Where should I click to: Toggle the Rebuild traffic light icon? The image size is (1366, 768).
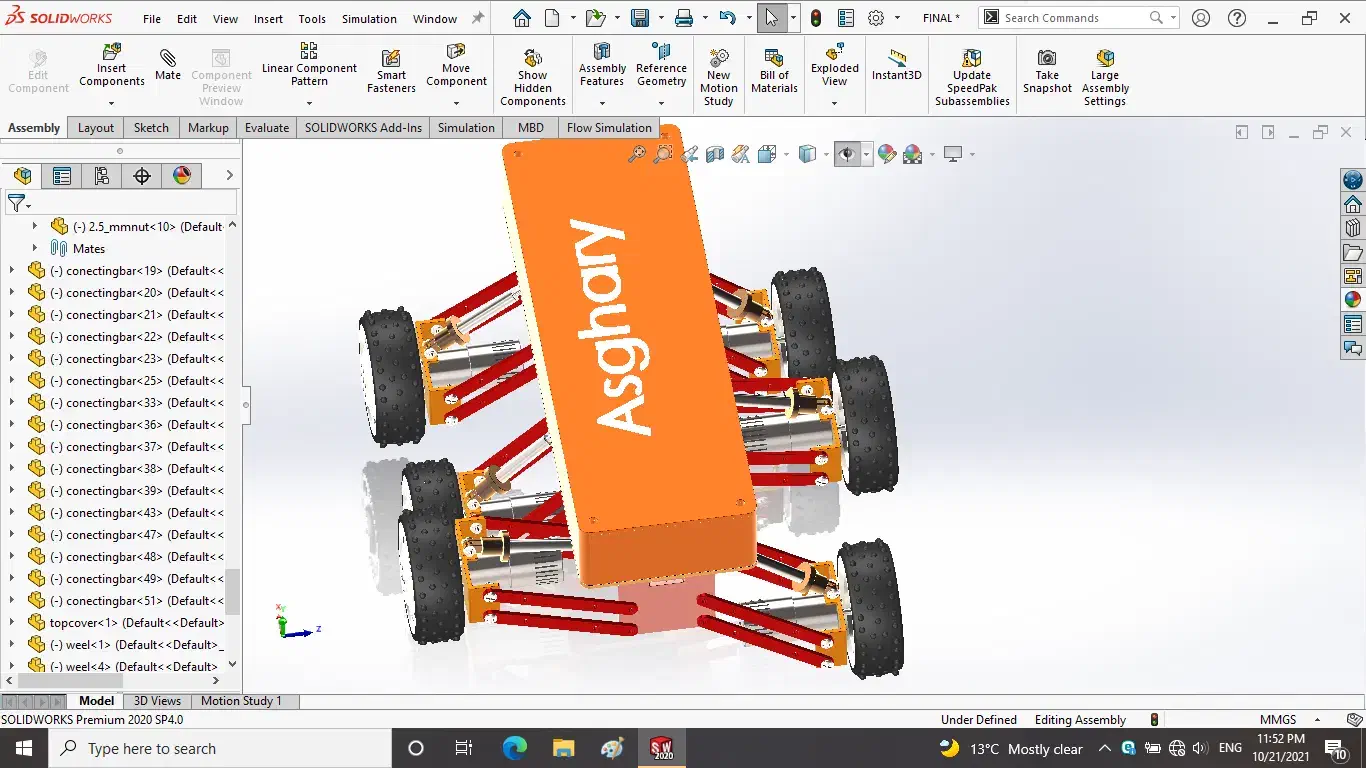coord(816,18)
